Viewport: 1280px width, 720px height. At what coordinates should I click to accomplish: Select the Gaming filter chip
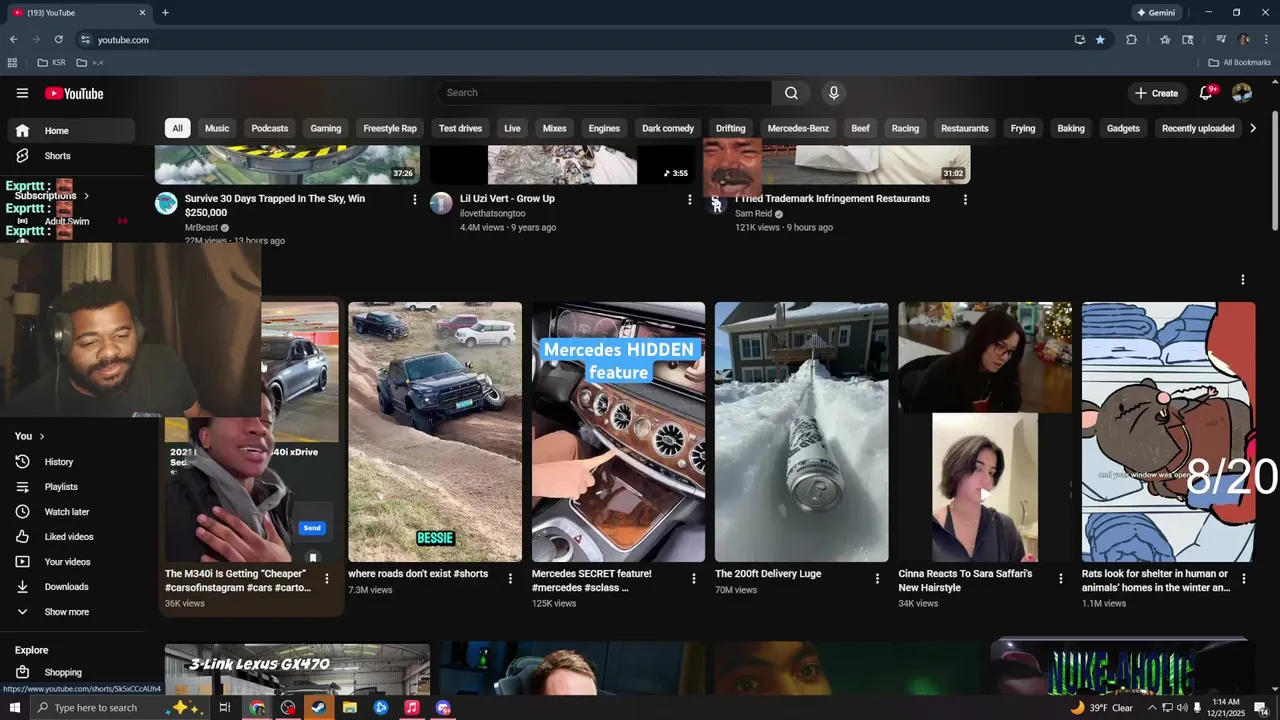pyautogui.click(x=326, y=128)
